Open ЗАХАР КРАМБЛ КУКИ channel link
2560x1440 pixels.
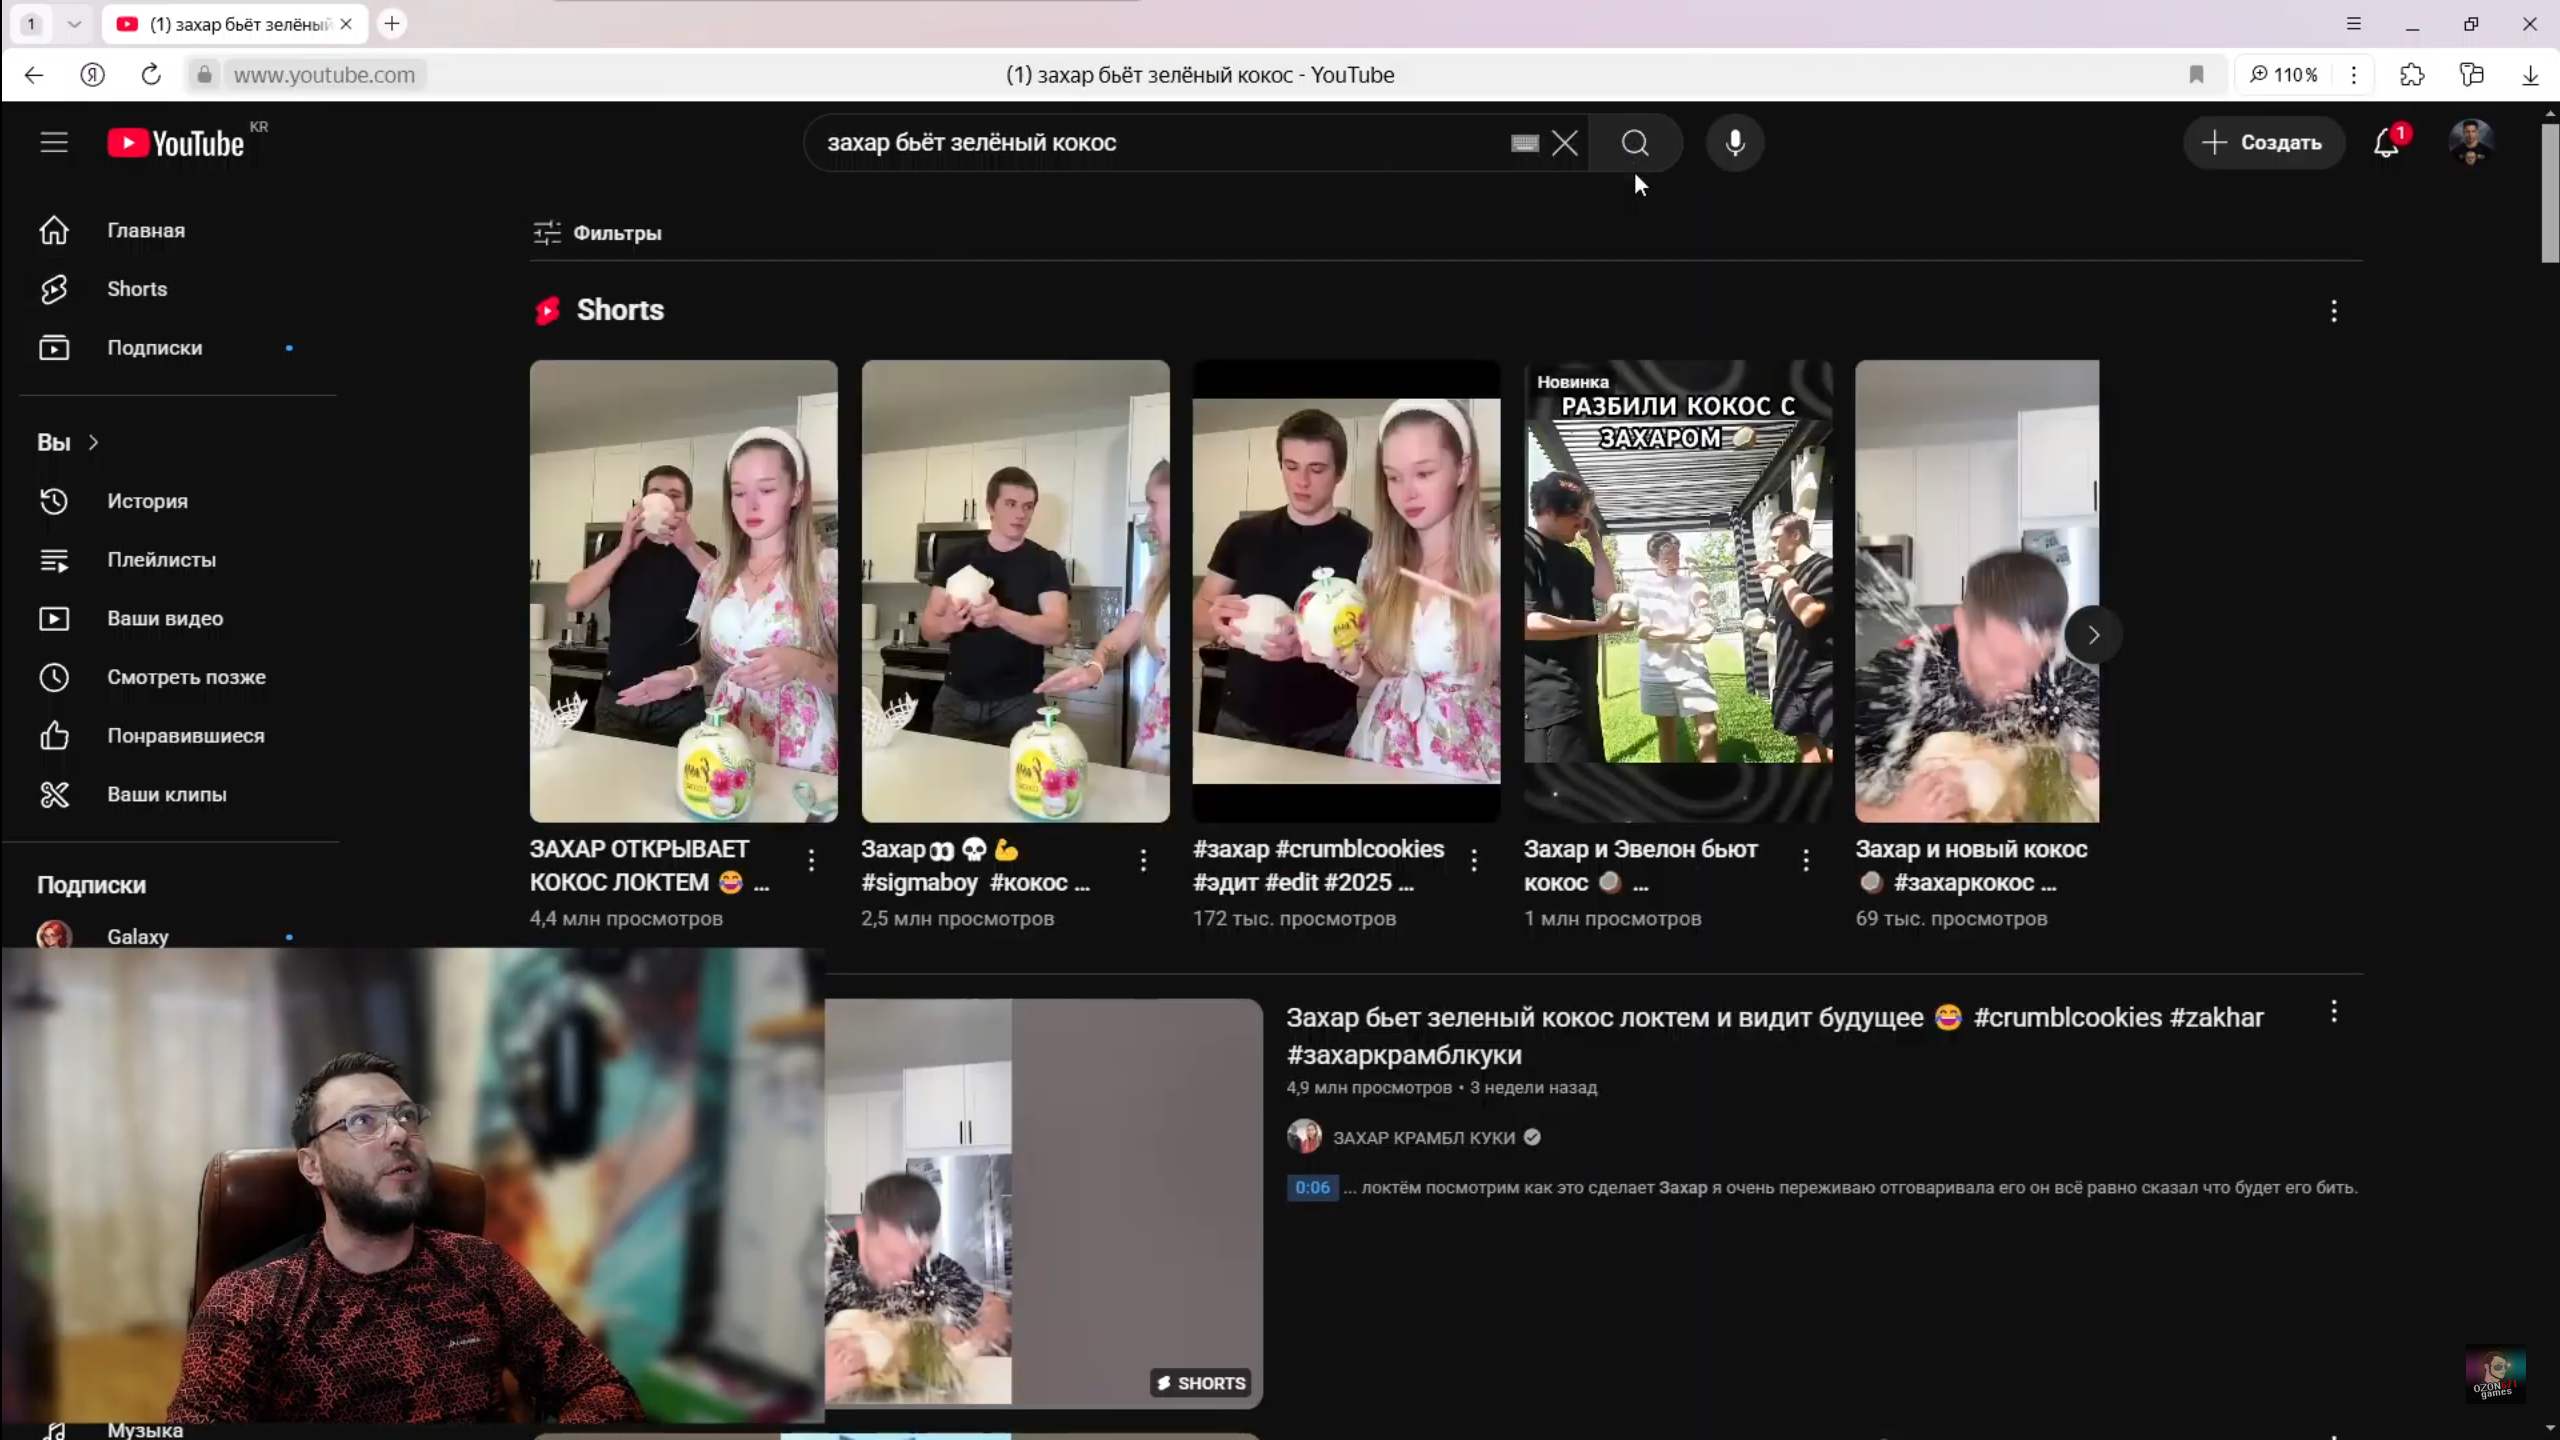[x=1423, y=1138]
